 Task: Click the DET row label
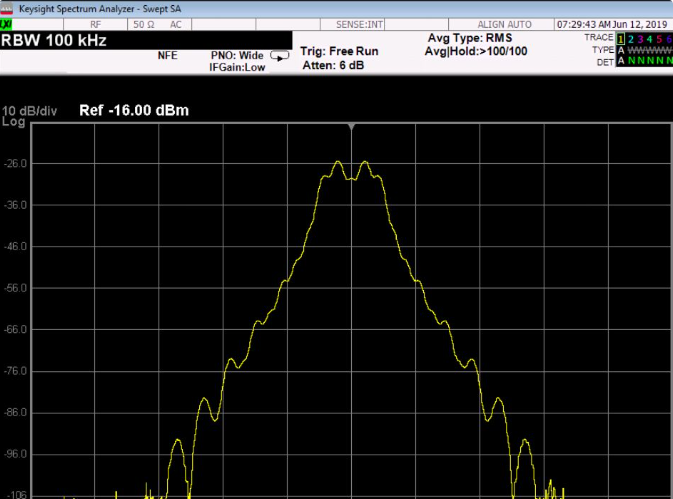[605, 63]
